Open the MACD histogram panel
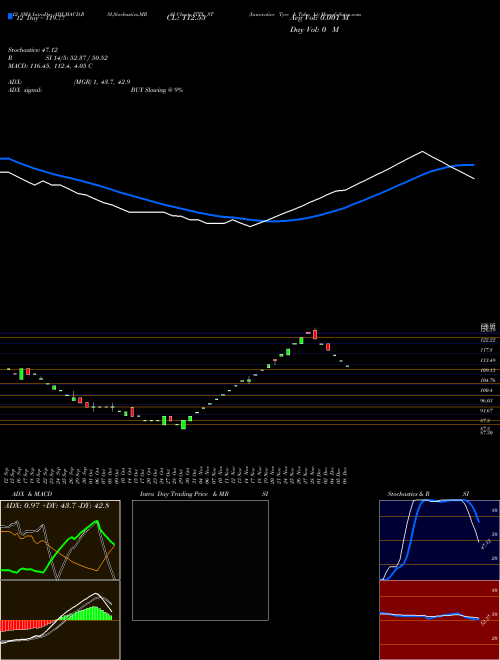500x660 pixels. click(60, 620)
